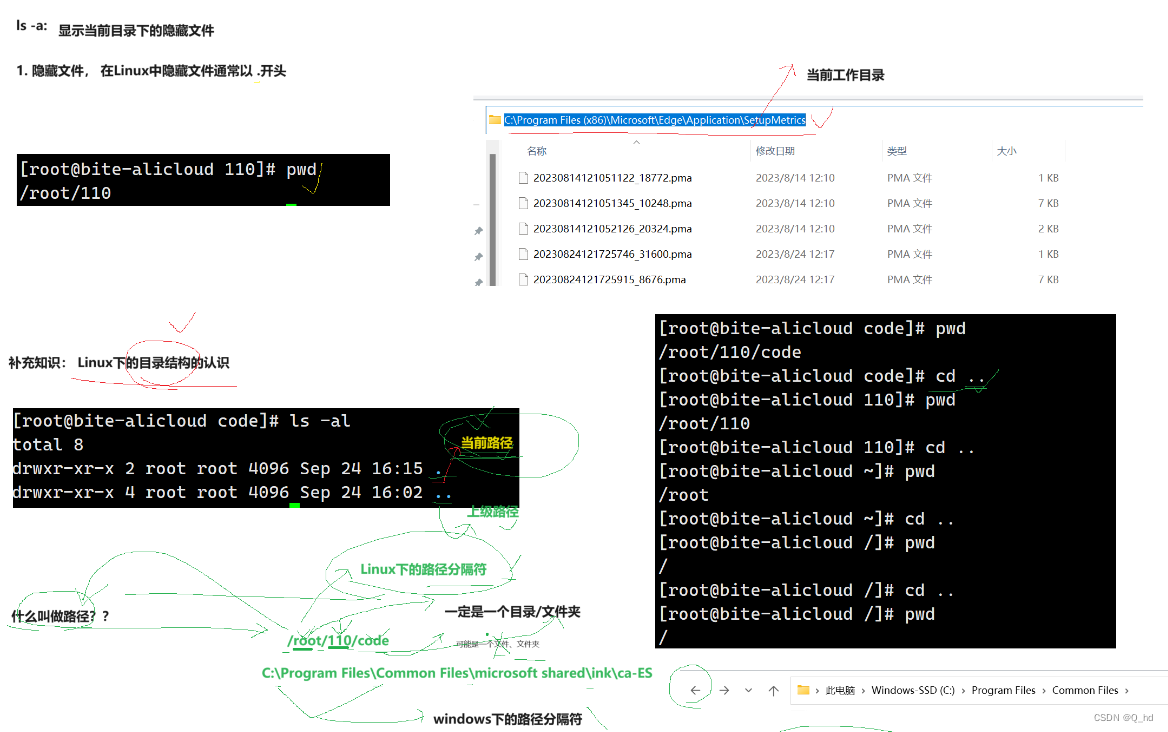Screen dimensions: 1168x732
Task: Click the 'total 8' line in the ls -al terminal
Action: [48, 445]
